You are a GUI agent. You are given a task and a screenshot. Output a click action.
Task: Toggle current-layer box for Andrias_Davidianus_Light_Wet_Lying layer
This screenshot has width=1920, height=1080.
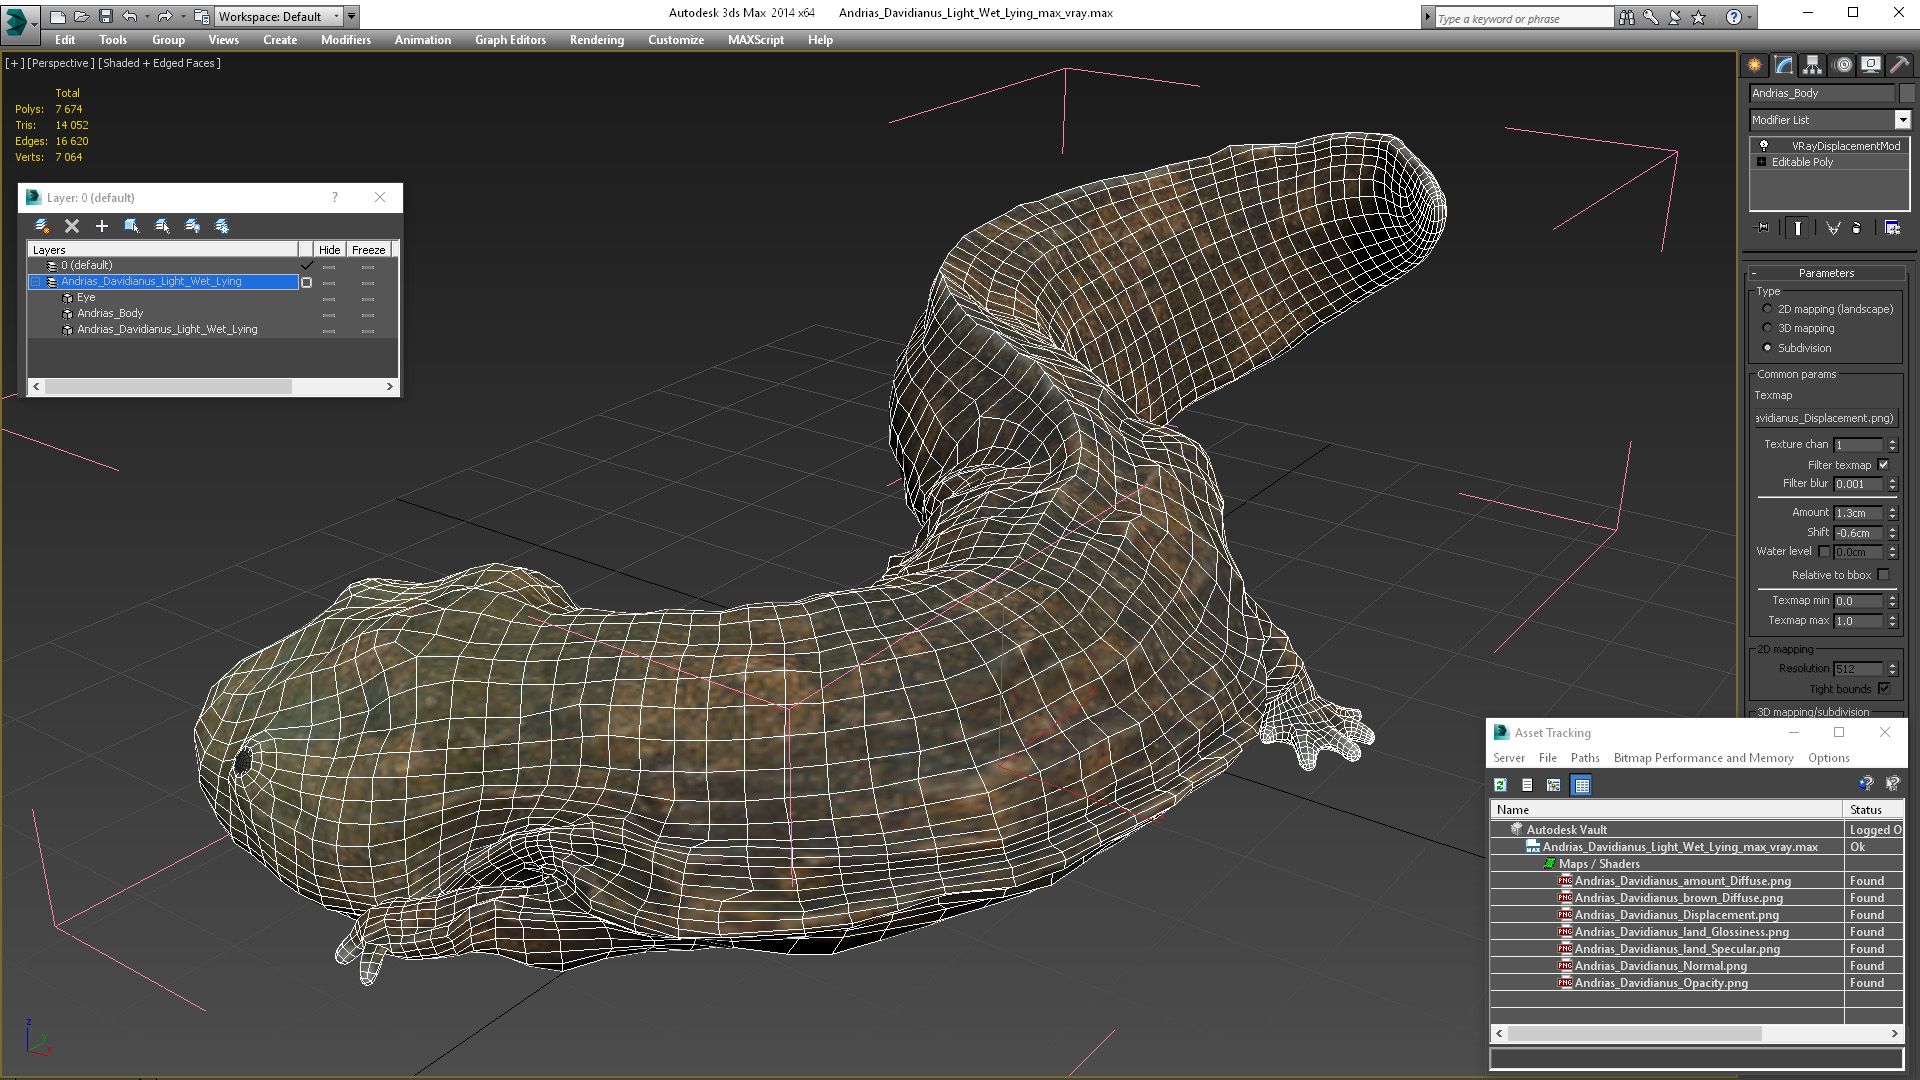click(307, 282)
